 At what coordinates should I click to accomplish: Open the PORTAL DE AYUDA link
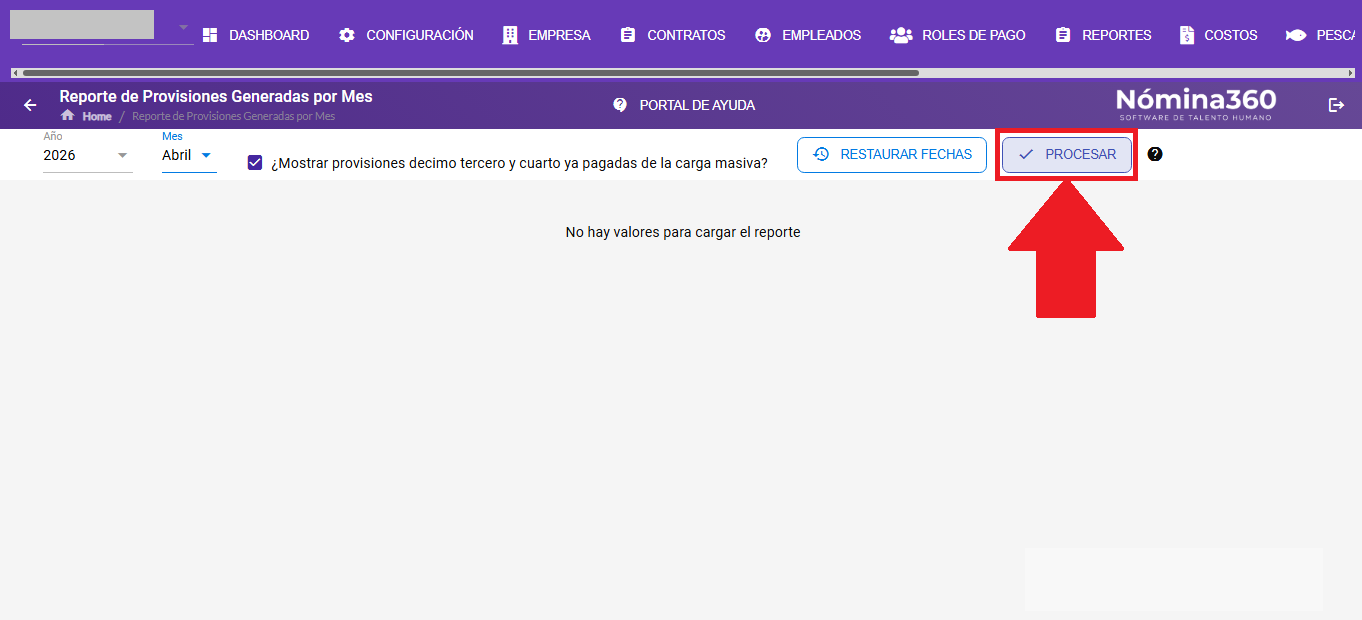coord(683,105)
